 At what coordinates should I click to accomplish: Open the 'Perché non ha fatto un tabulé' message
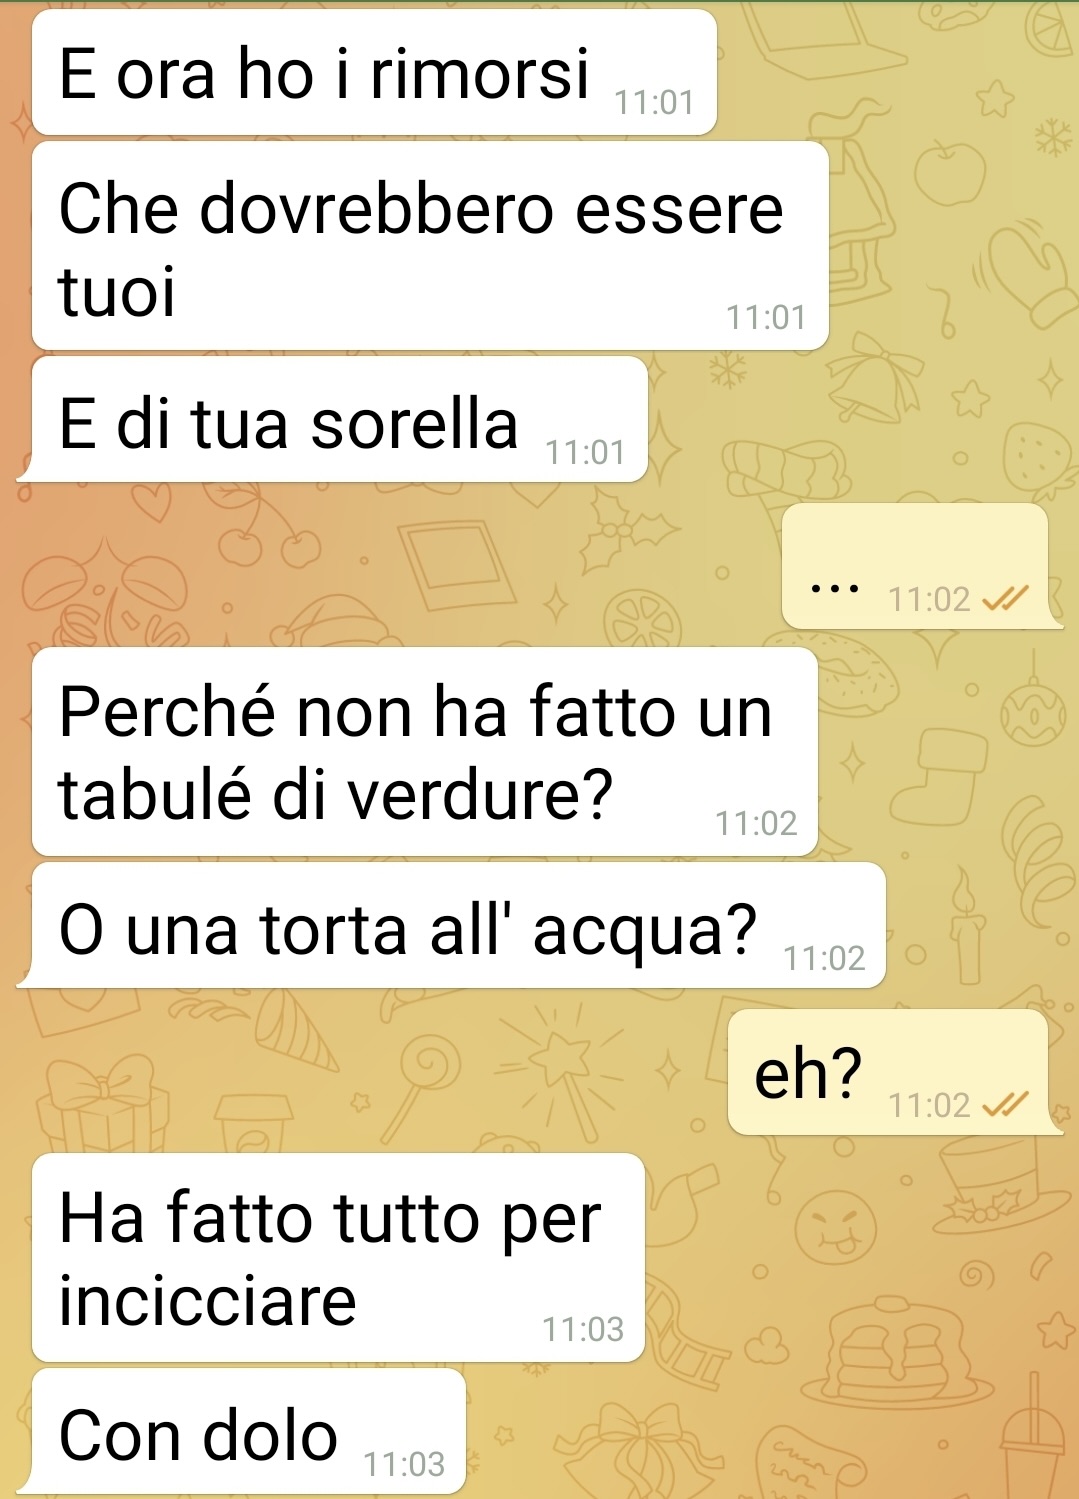tap(425, 752)
